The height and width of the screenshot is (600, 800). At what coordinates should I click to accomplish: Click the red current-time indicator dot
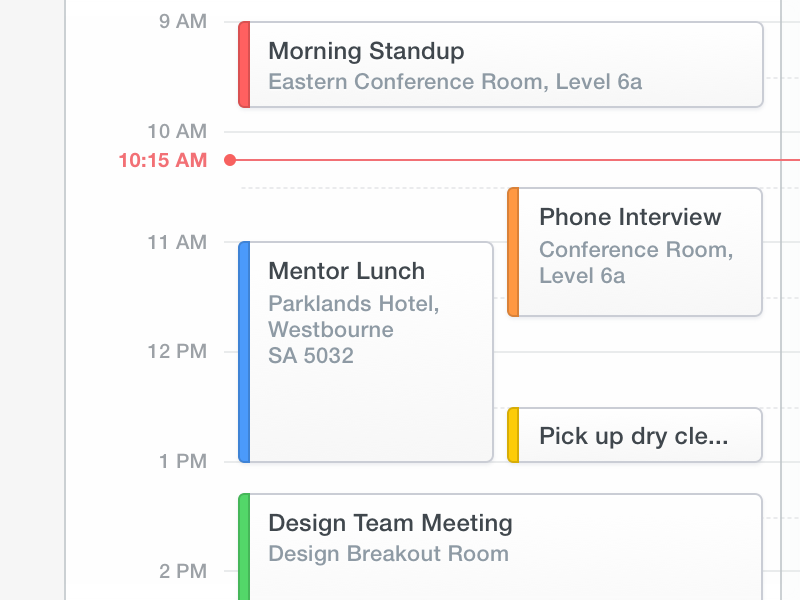click(x=230, y=160)
